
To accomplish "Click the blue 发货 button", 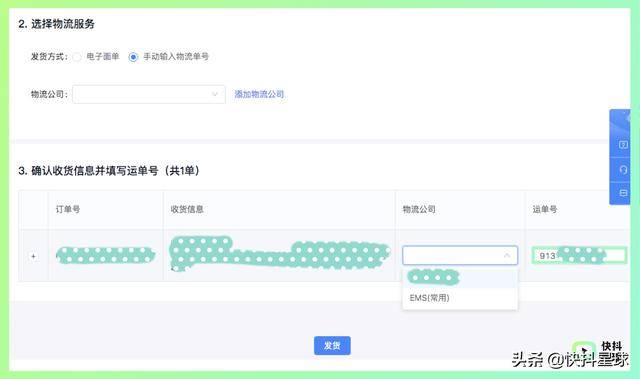I will [x=332, y=346].
